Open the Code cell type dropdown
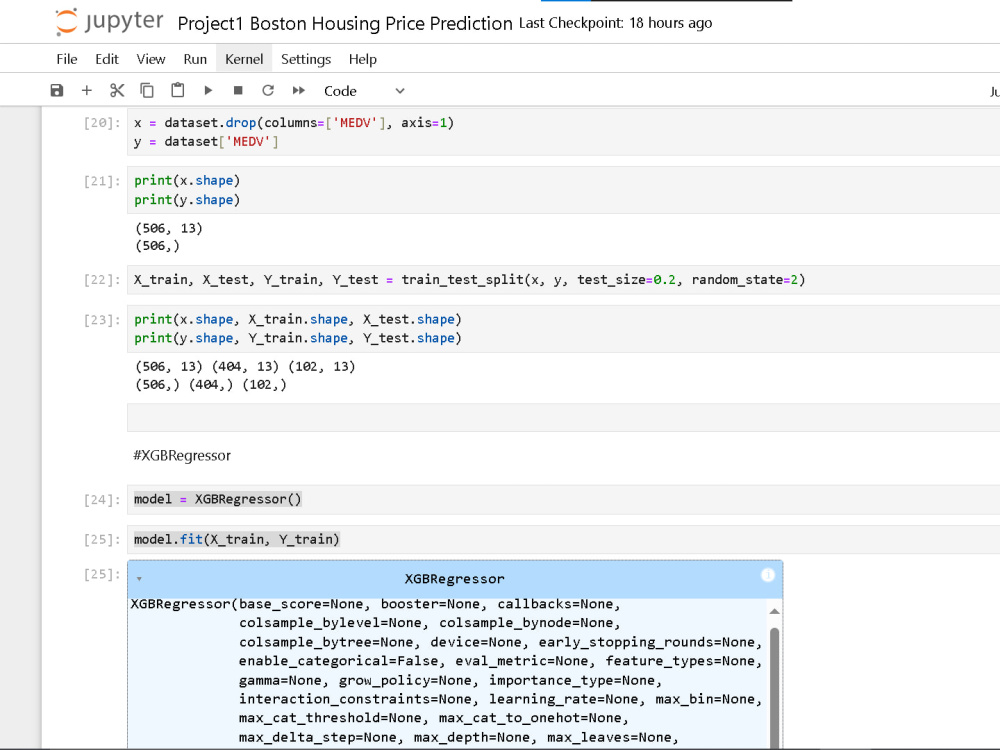This screenshot has height=750, width=1000. point(364,91)
